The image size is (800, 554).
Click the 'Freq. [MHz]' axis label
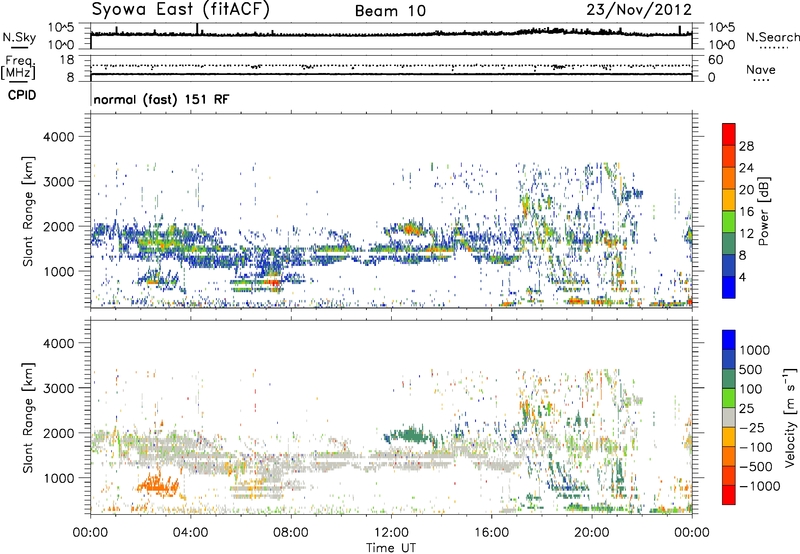[x=18, y=68]
